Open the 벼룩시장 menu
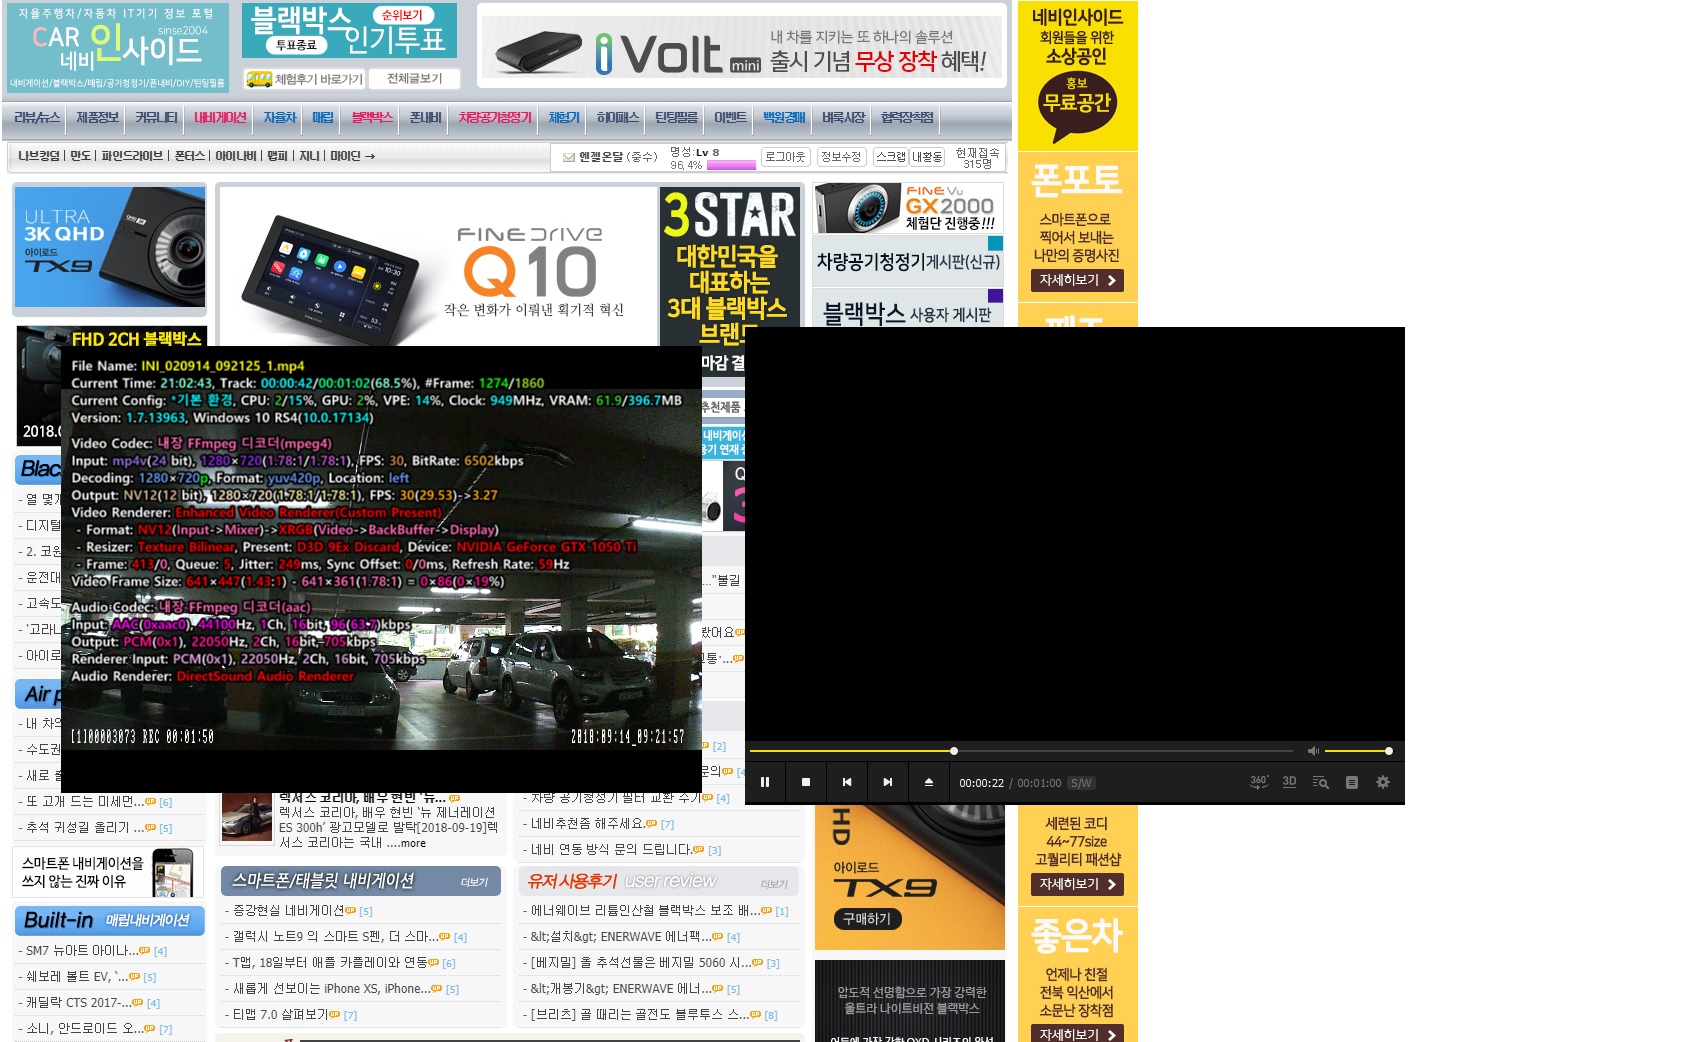The height and width of the screenshot is (1042, 1690). pyautogui.click(x=843, y=118)
